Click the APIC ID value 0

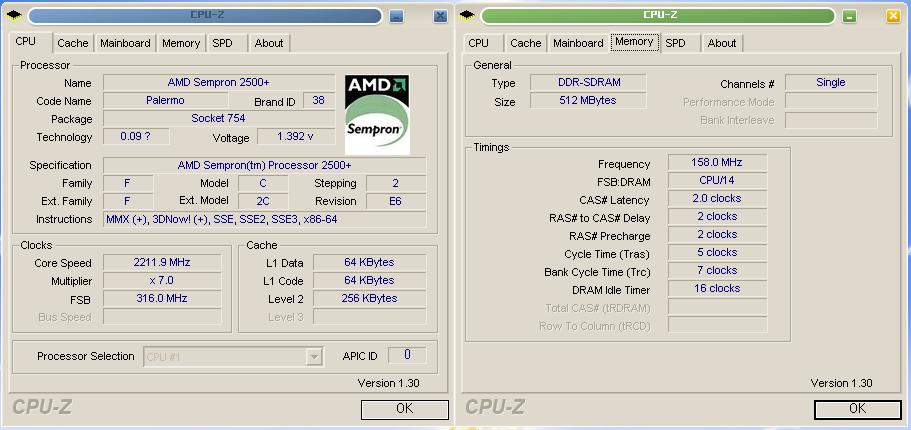pos(407,354)
